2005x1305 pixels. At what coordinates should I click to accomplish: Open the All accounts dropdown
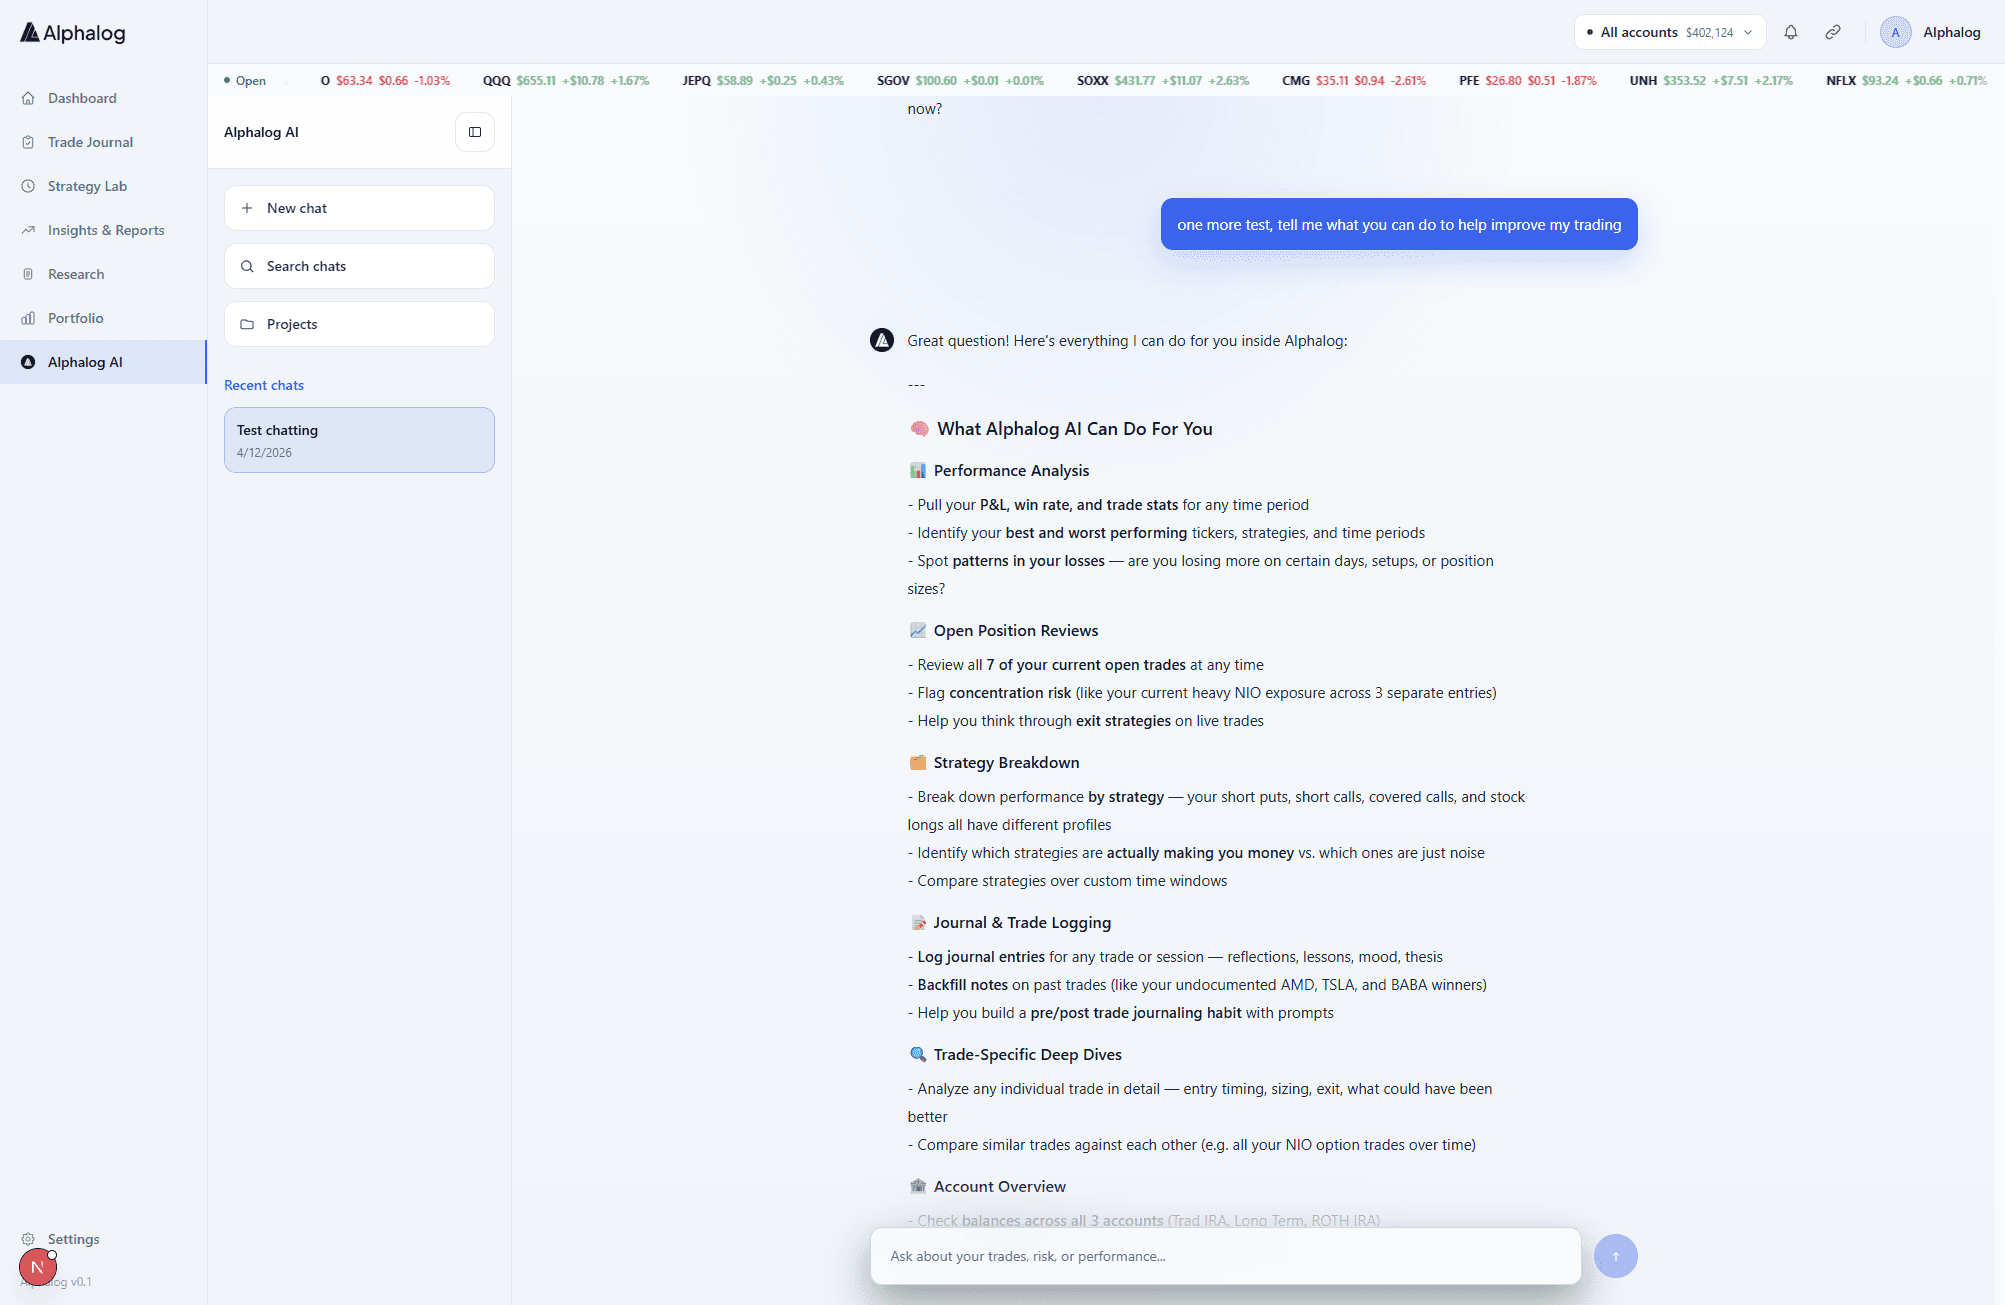pyautogui.click(x=1669, y=32)
